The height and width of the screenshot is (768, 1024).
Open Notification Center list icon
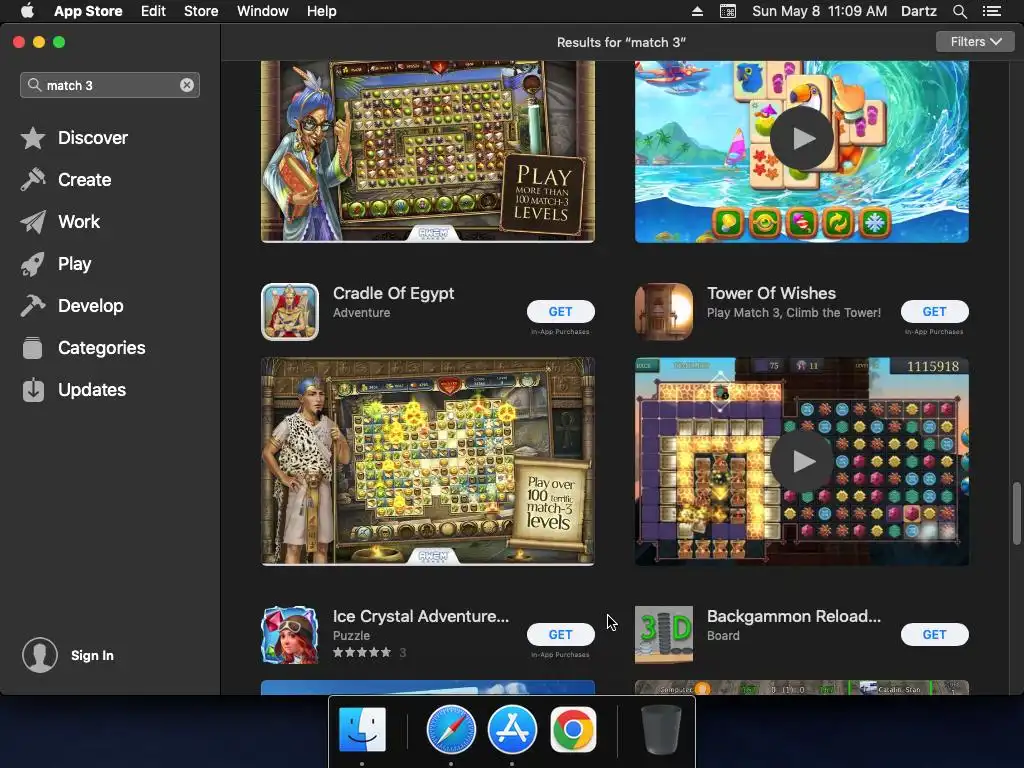992,11
